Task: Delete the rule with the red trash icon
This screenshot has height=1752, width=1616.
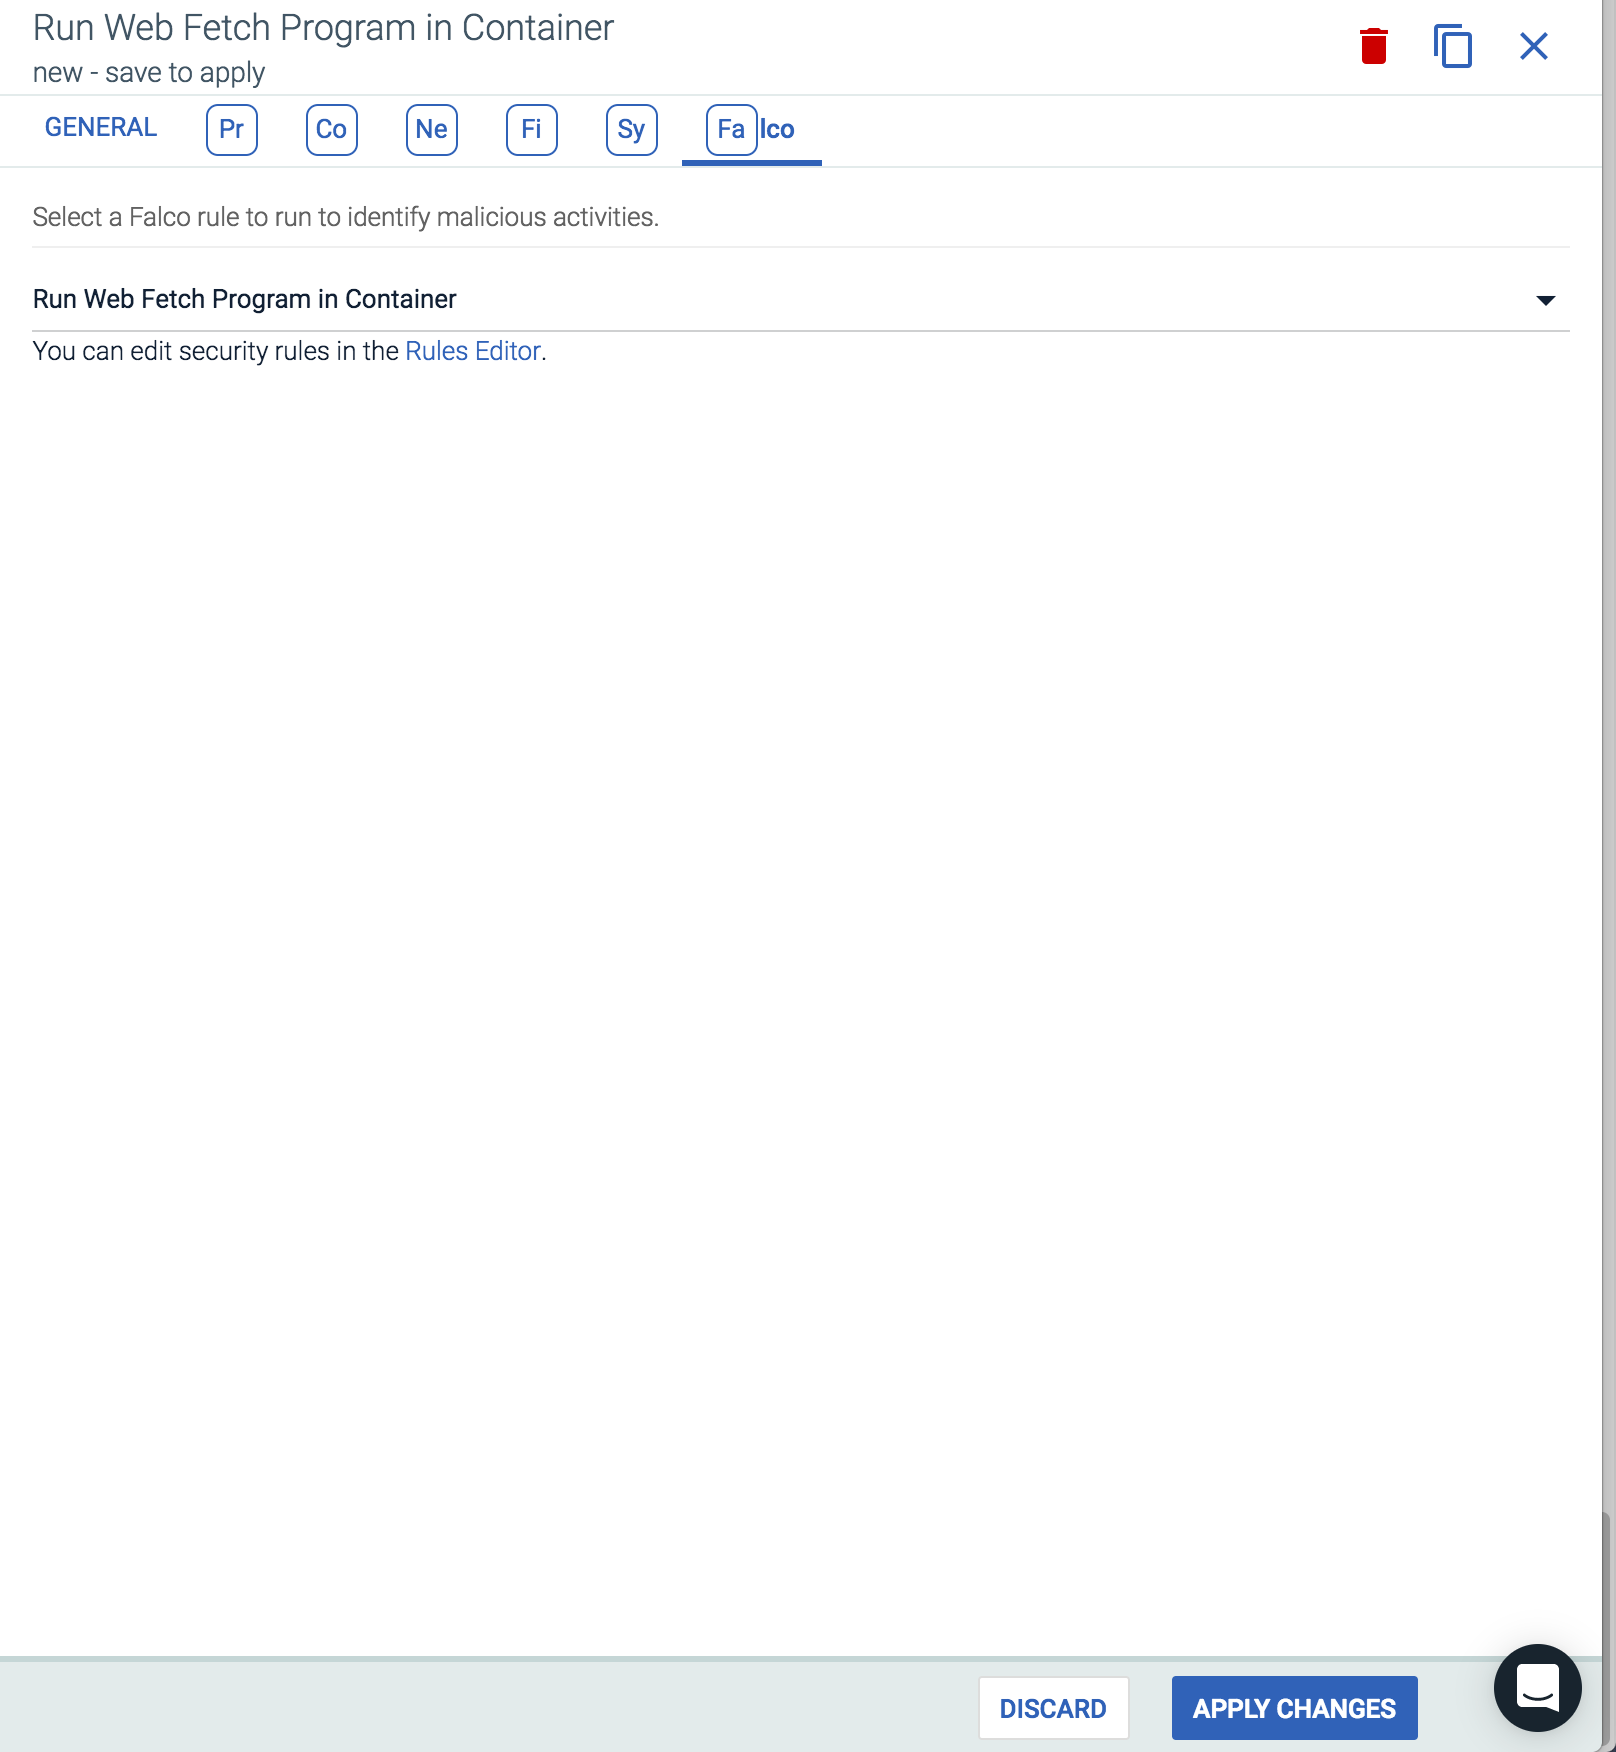Action: (1374, 46)
